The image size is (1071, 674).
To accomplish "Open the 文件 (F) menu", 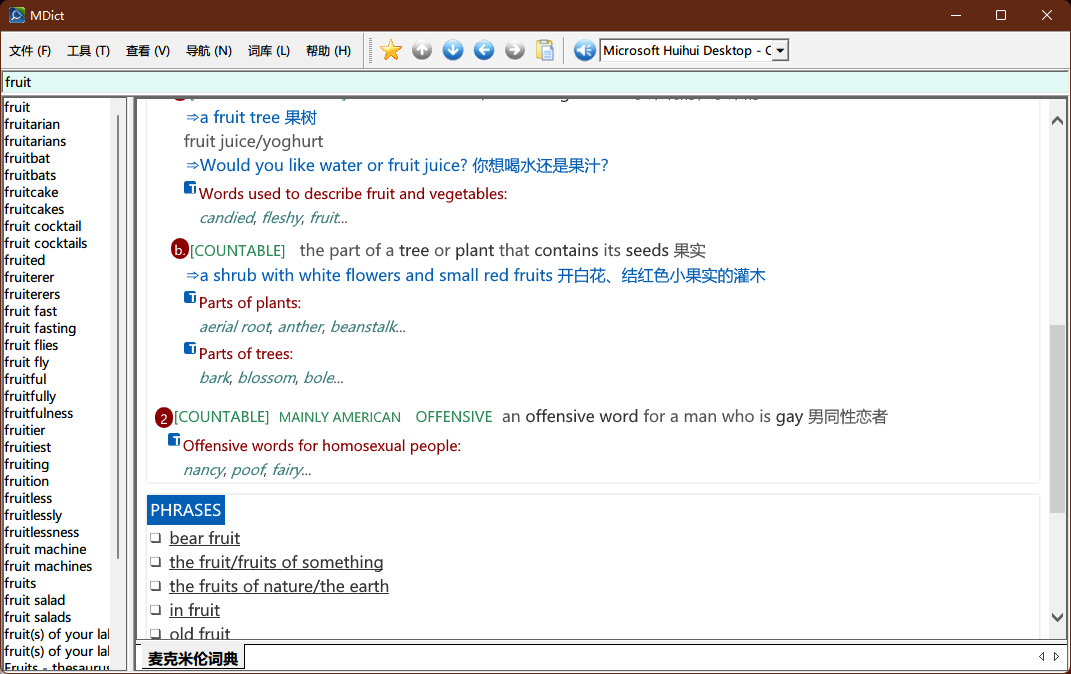I will coord(30,51).
